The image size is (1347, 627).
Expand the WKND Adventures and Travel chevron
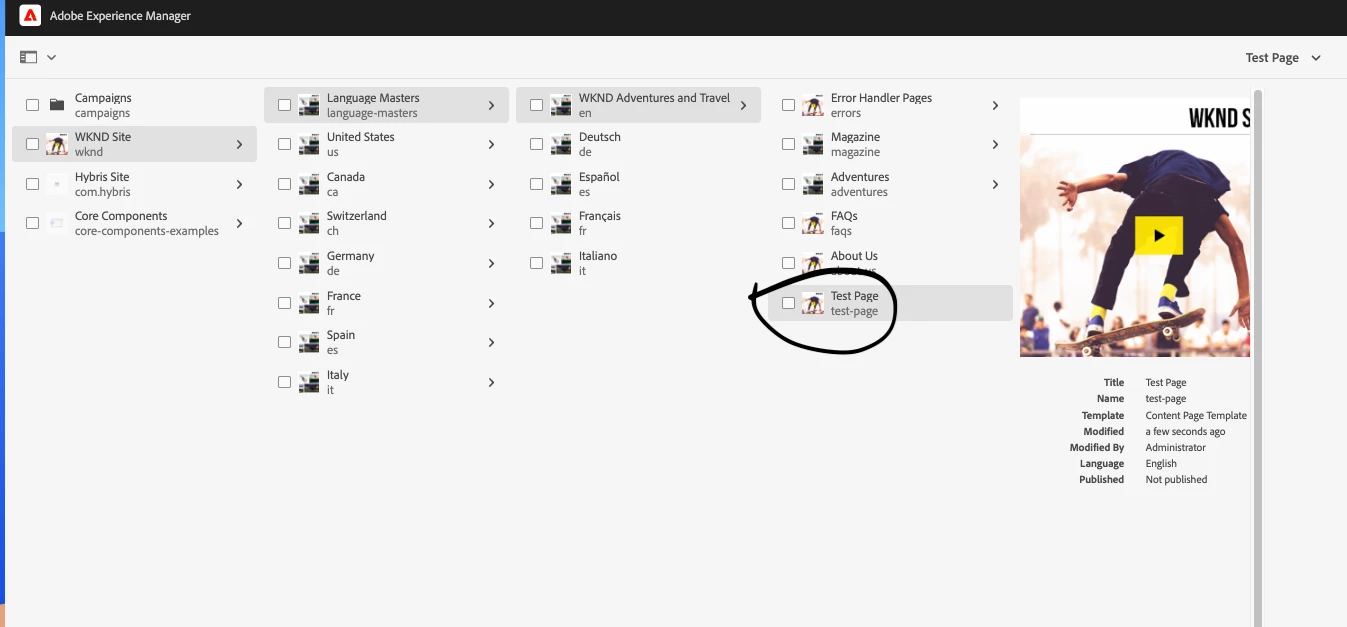(x=744, y=105)
